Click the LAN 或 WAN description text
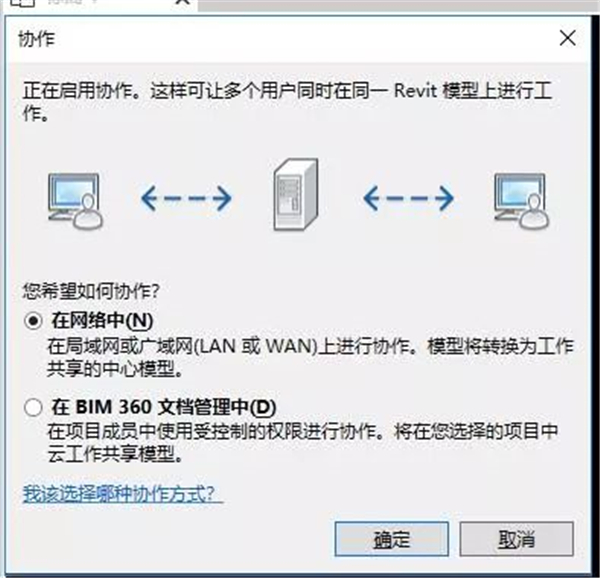 [x=310, y=357]
